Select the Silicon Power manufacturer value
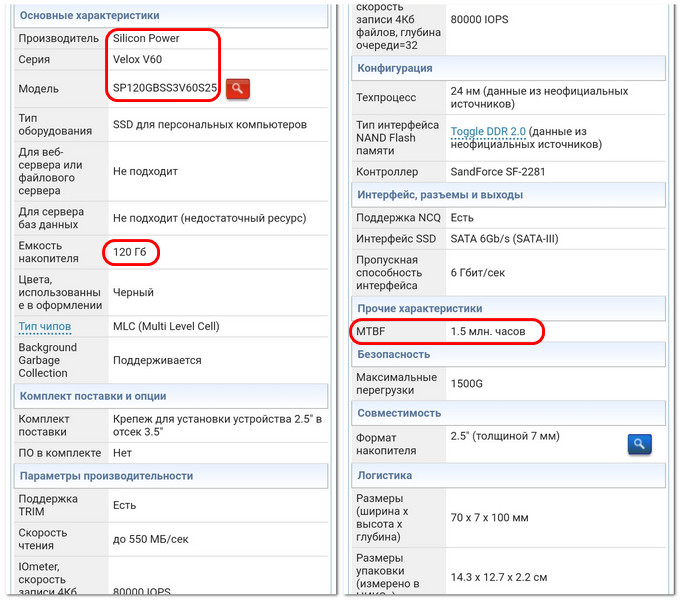 (x=146, y=38)
